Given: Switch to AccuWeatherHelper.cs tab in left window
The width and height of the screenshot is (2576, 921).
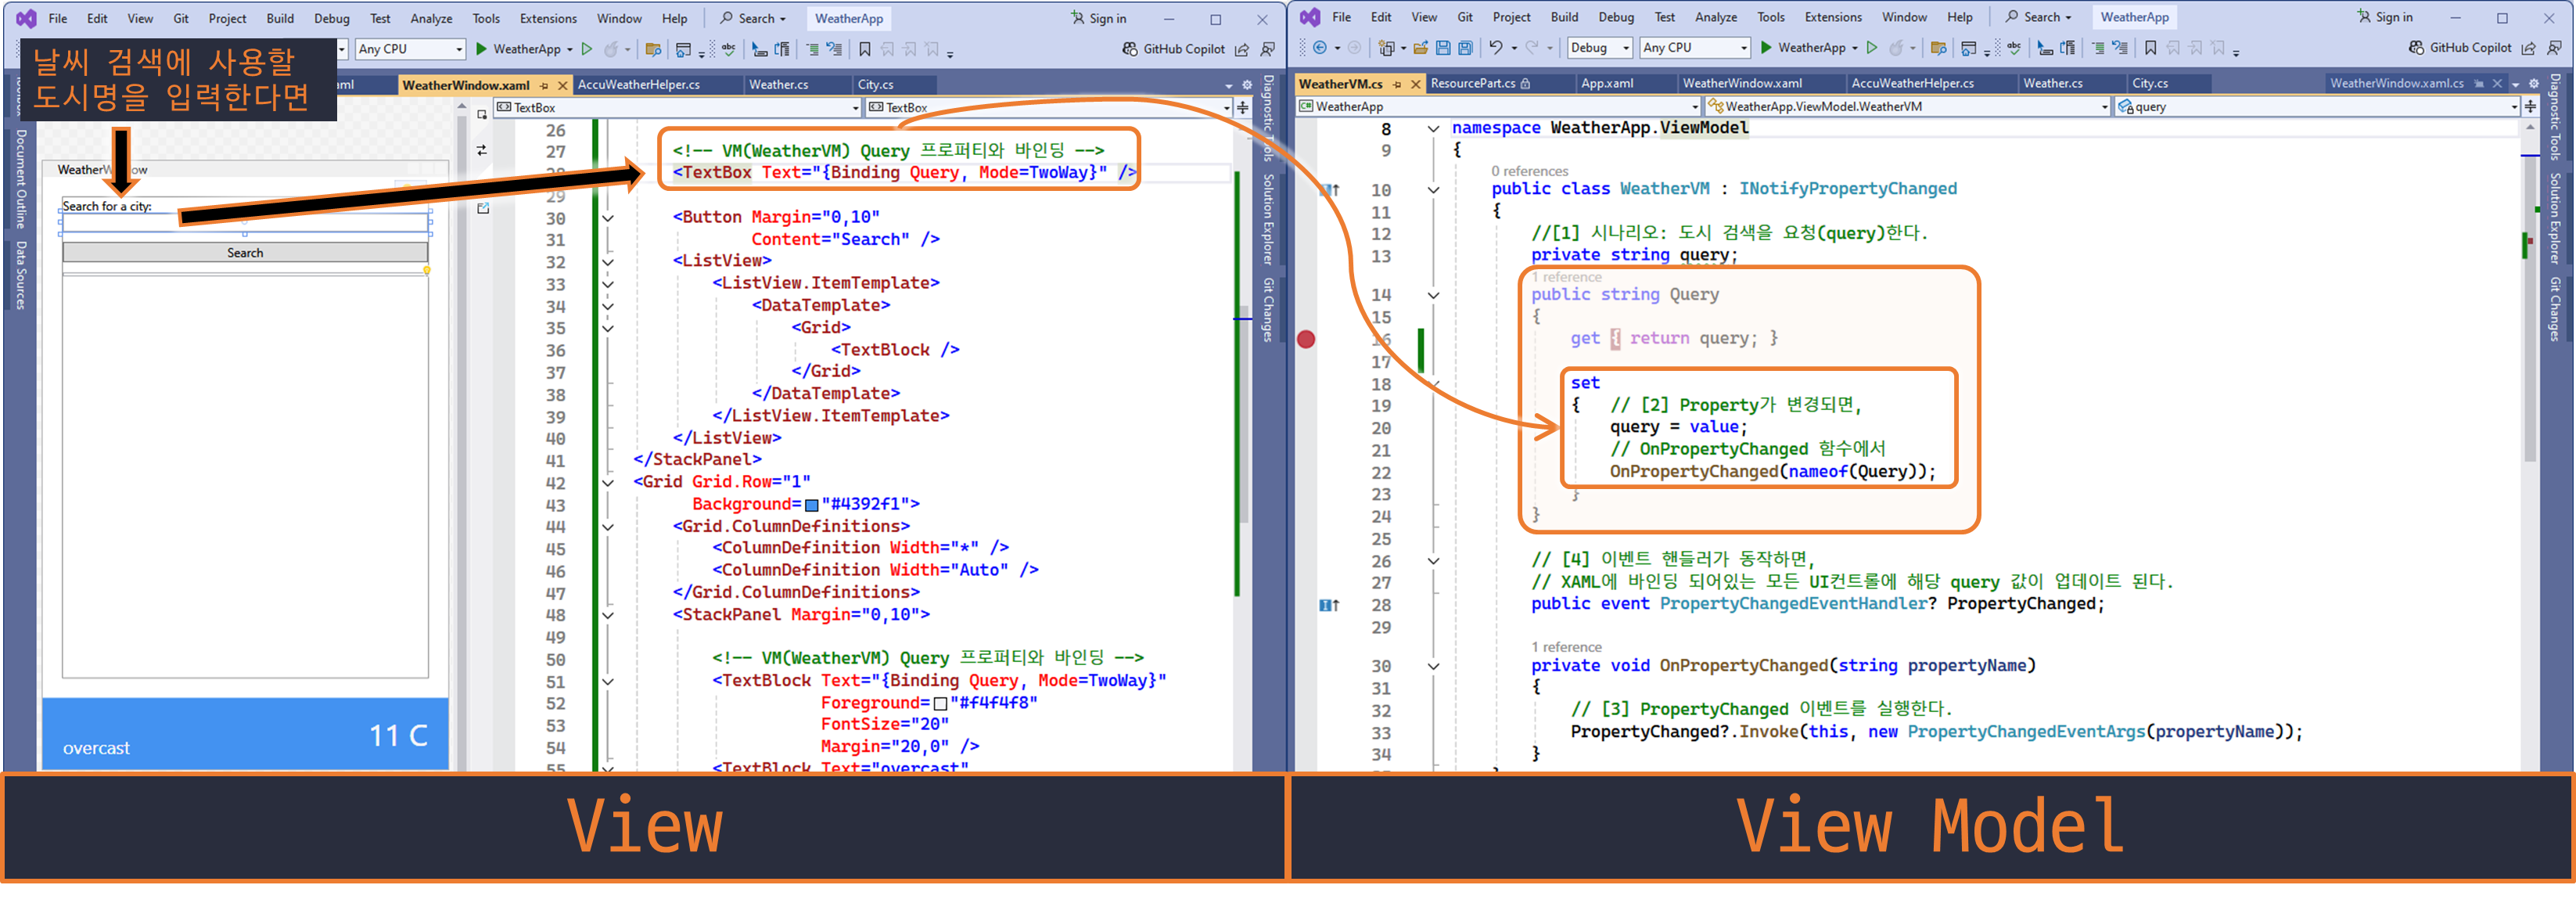Looking at the screenshot, I should 638,85.
